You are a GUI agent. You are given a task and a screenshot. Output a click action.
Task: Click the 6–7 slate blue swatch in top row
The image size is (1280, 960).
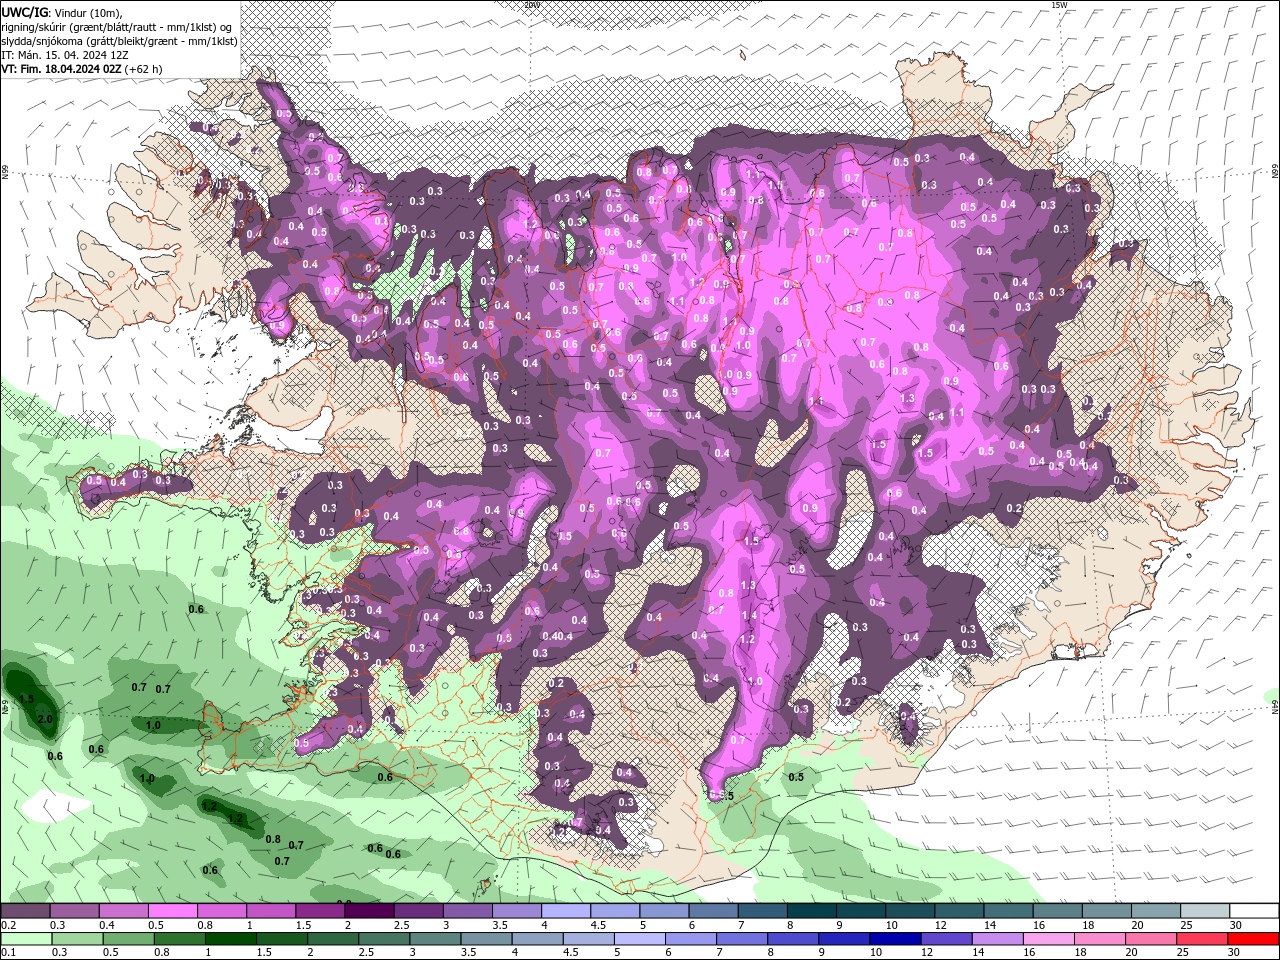click(713, 911)
